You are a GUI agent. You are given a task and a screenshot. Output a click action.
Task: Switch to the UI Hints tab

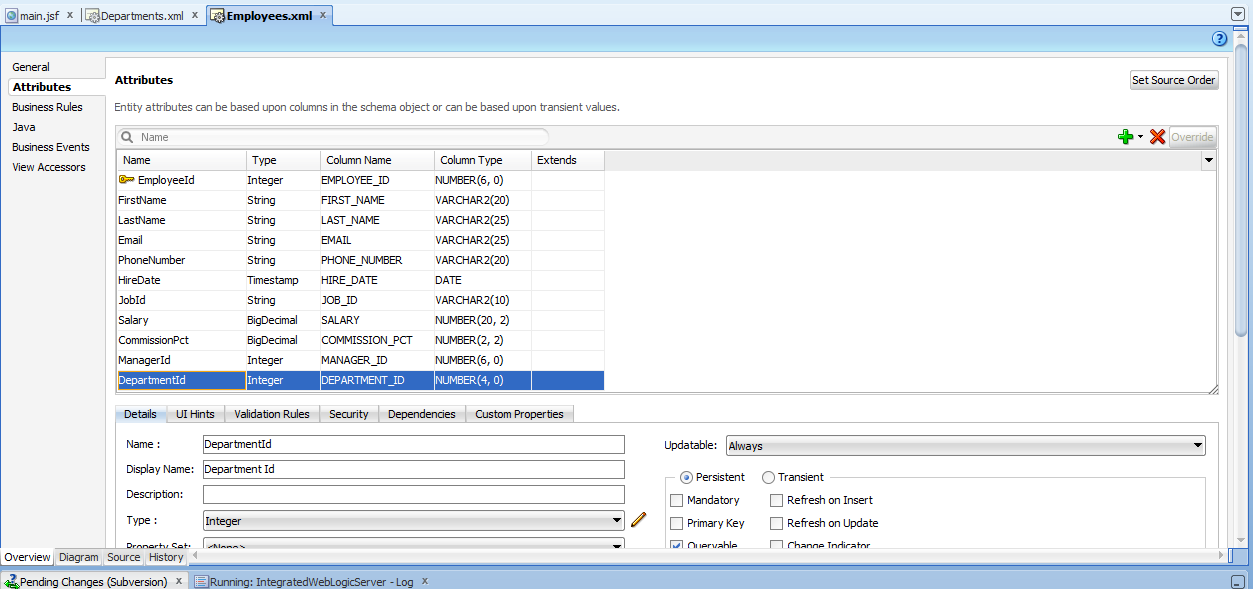pos(194,414)
